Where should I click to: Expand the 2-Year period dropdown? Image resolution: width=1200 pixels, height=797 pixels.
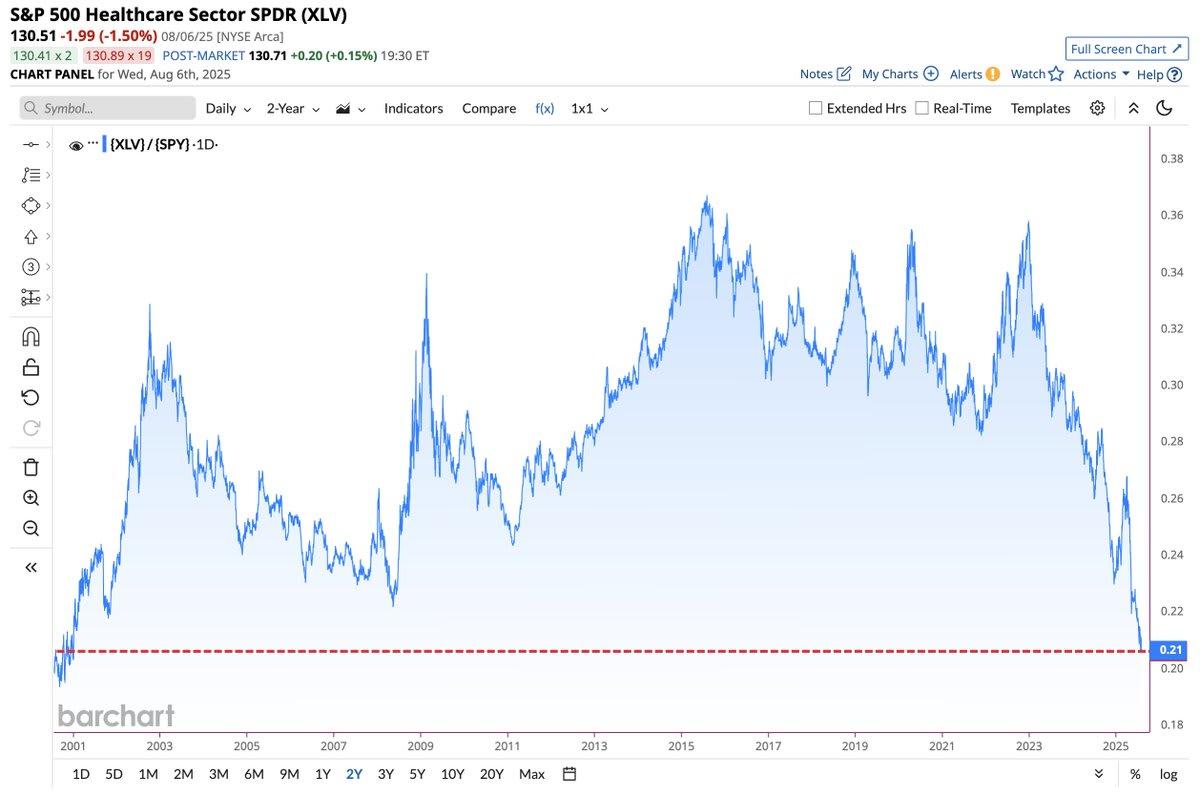click(x=293, y=108)
